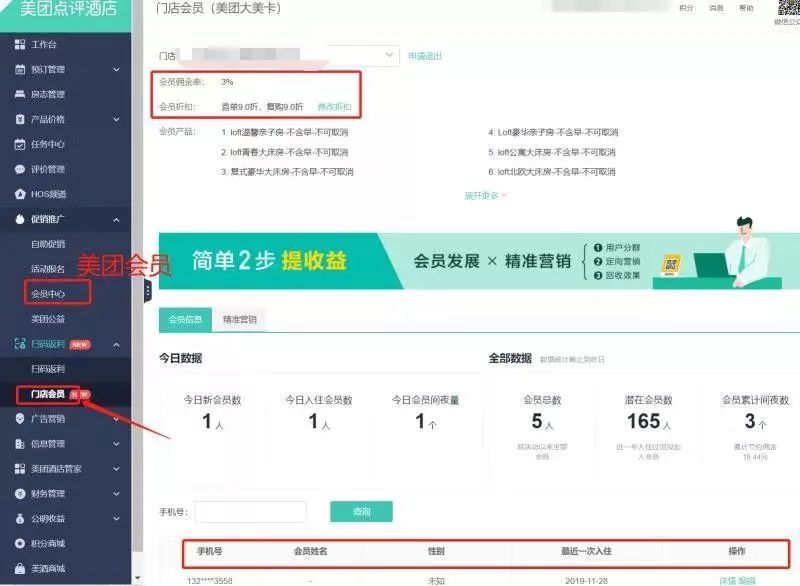Click the WeChat QR code image
Screen dimensions: 800x586
[x=789, y=8]
